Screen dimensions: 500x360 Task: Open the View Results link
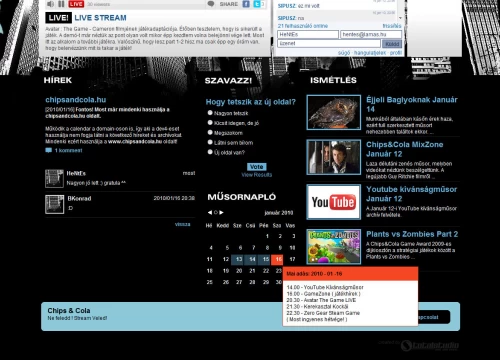257,175
